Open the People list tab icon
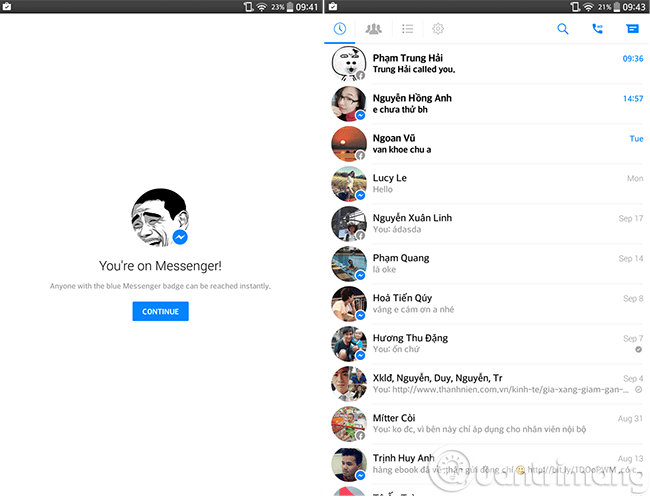The height and width of the screenshot is (497, 650). 407,29
